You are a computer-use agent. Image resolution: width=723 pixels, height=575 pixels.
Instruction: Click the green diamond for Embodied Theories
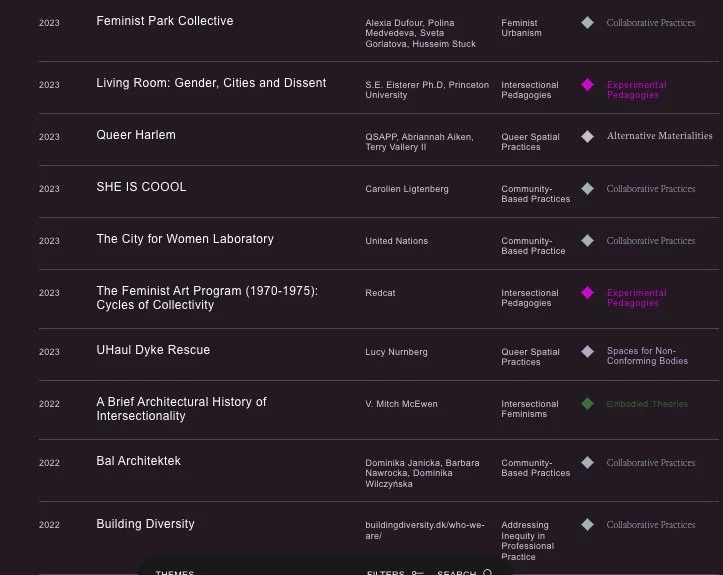coord(587,403)
